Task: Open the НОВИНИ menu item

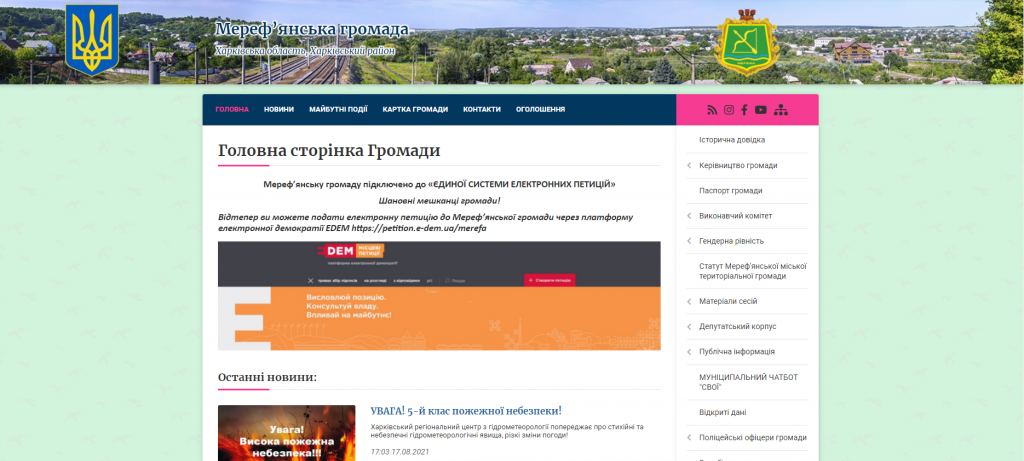Action: (x=279, y=110)
